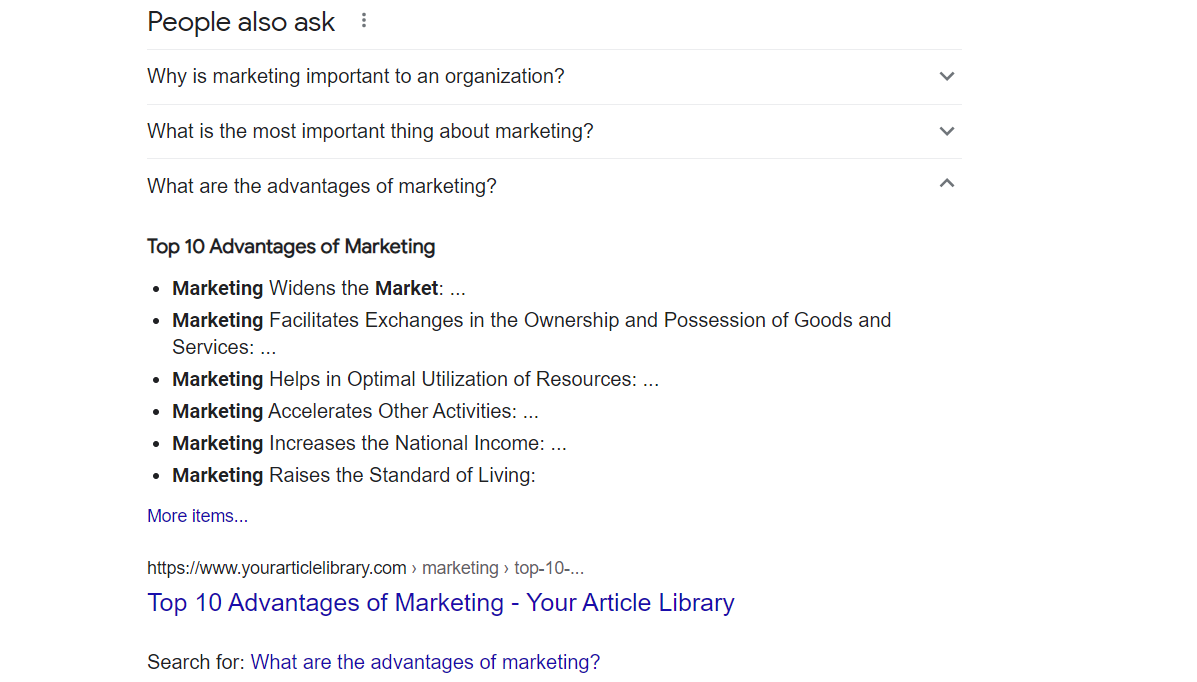This screenshot has width=1197, height=682.
Task: Click the bold "Top 10 Advantages of Marketing" heading
Action: click(291, 246)
